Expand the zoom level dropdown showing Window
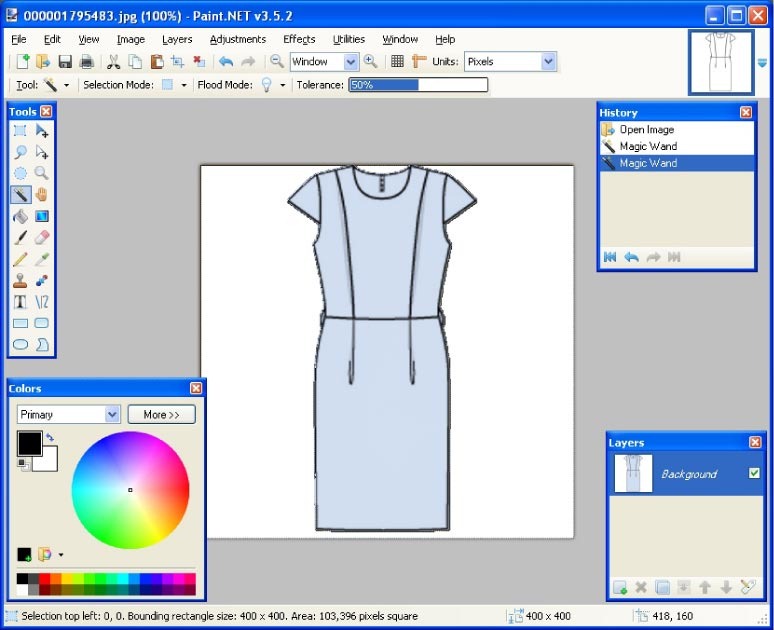 pos(350,62)
